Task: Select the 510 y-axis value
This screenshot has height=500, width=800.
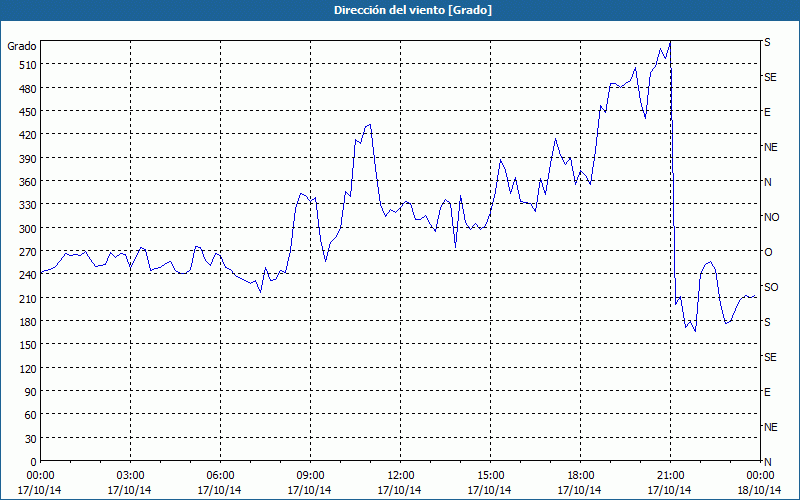Action: pyautogui.click(x=29, y=65)
